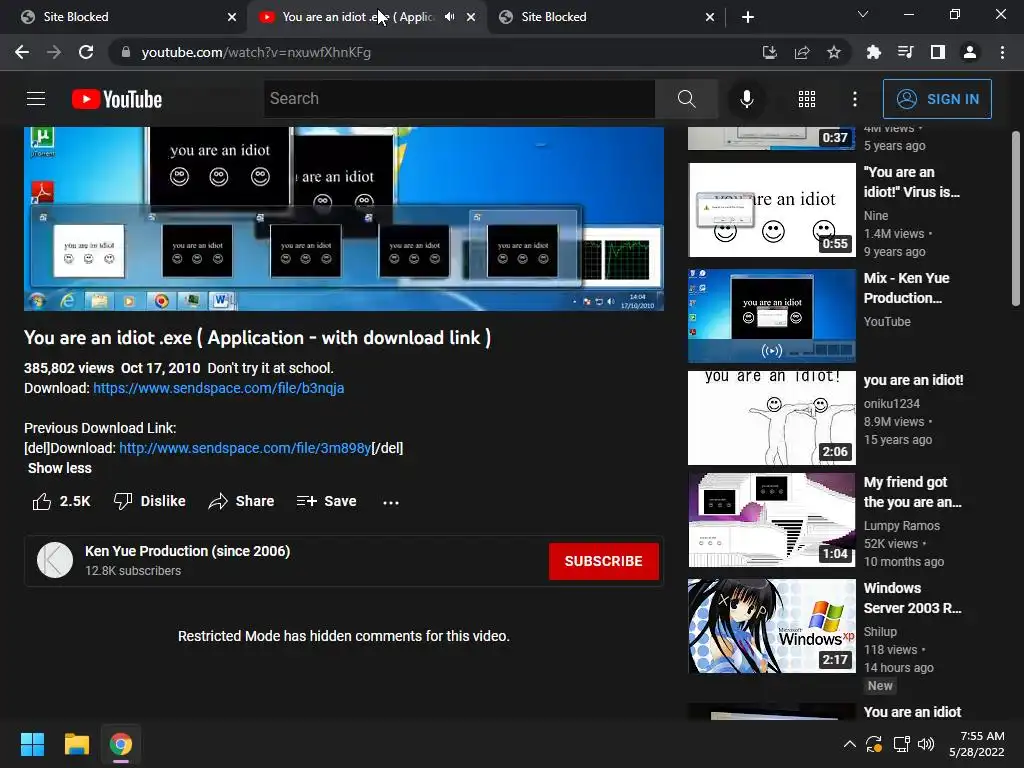Search with your voice microphone icon
The height and width of the screenshot is (768, 1024).
[746, 99]
